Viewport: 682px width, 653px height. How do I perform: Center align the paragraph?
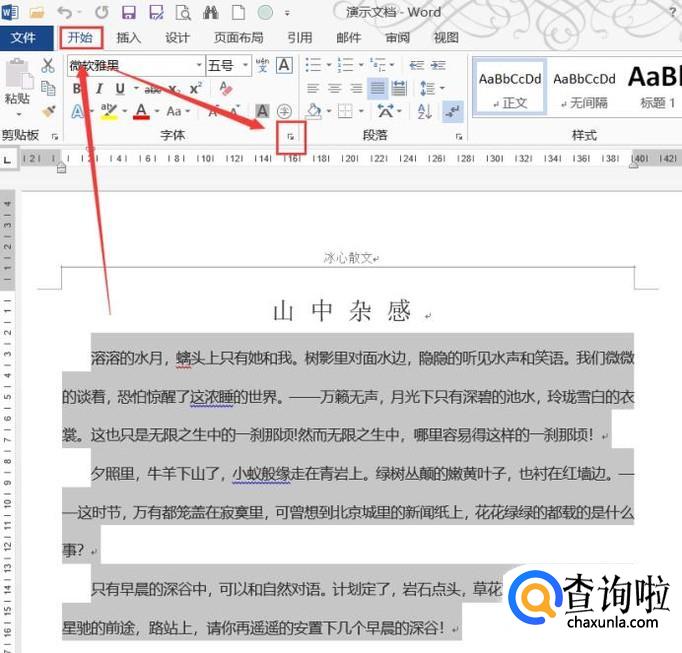point(334,89)
